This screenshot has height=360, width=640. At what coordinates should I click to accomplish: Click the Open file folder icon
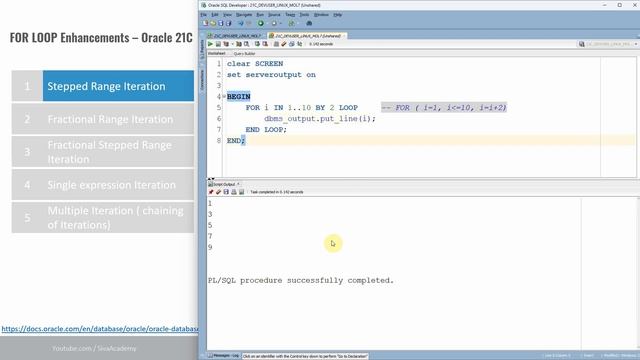pos(213,23)
